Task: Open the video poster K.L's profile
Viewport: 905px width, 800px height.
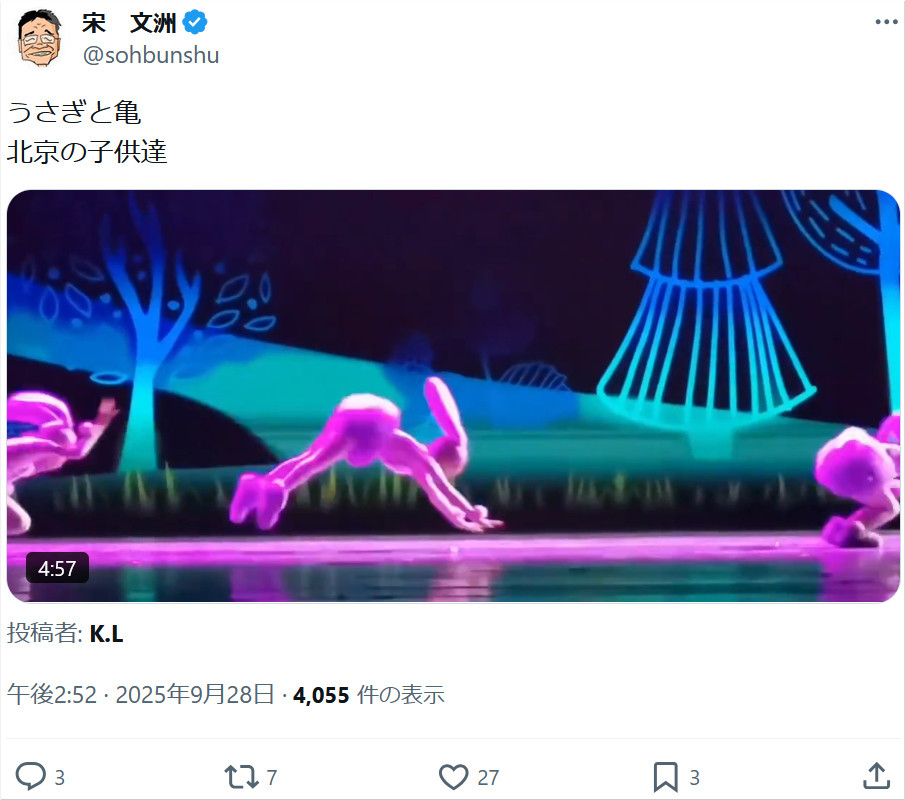Action: (106, 634)
